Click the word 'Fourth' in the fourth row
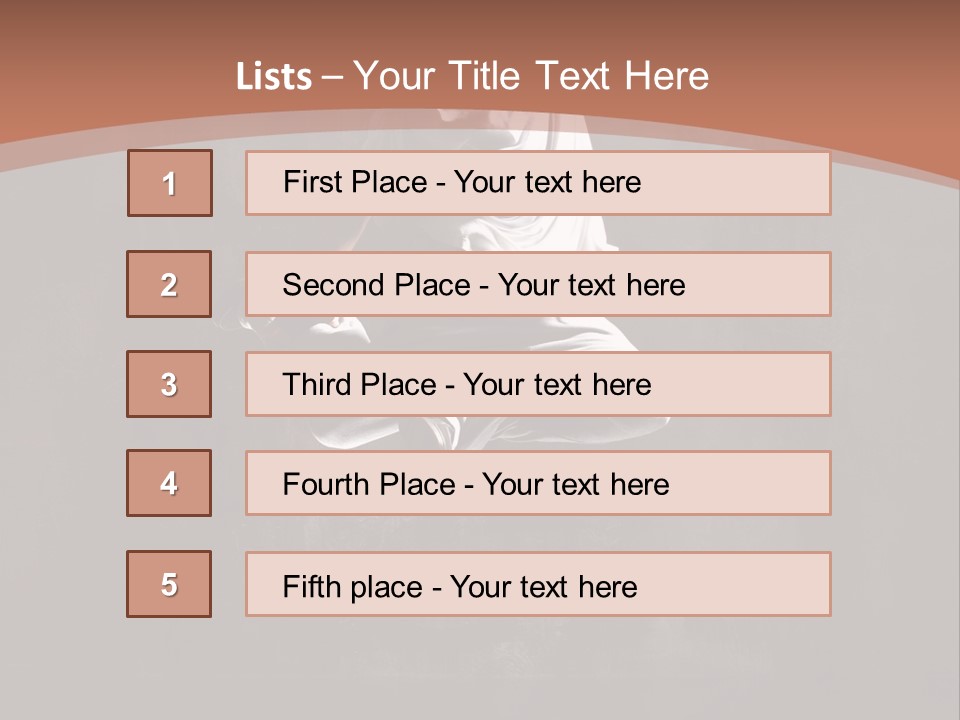The width and height of the screenshot is (960, 720). 325,484
